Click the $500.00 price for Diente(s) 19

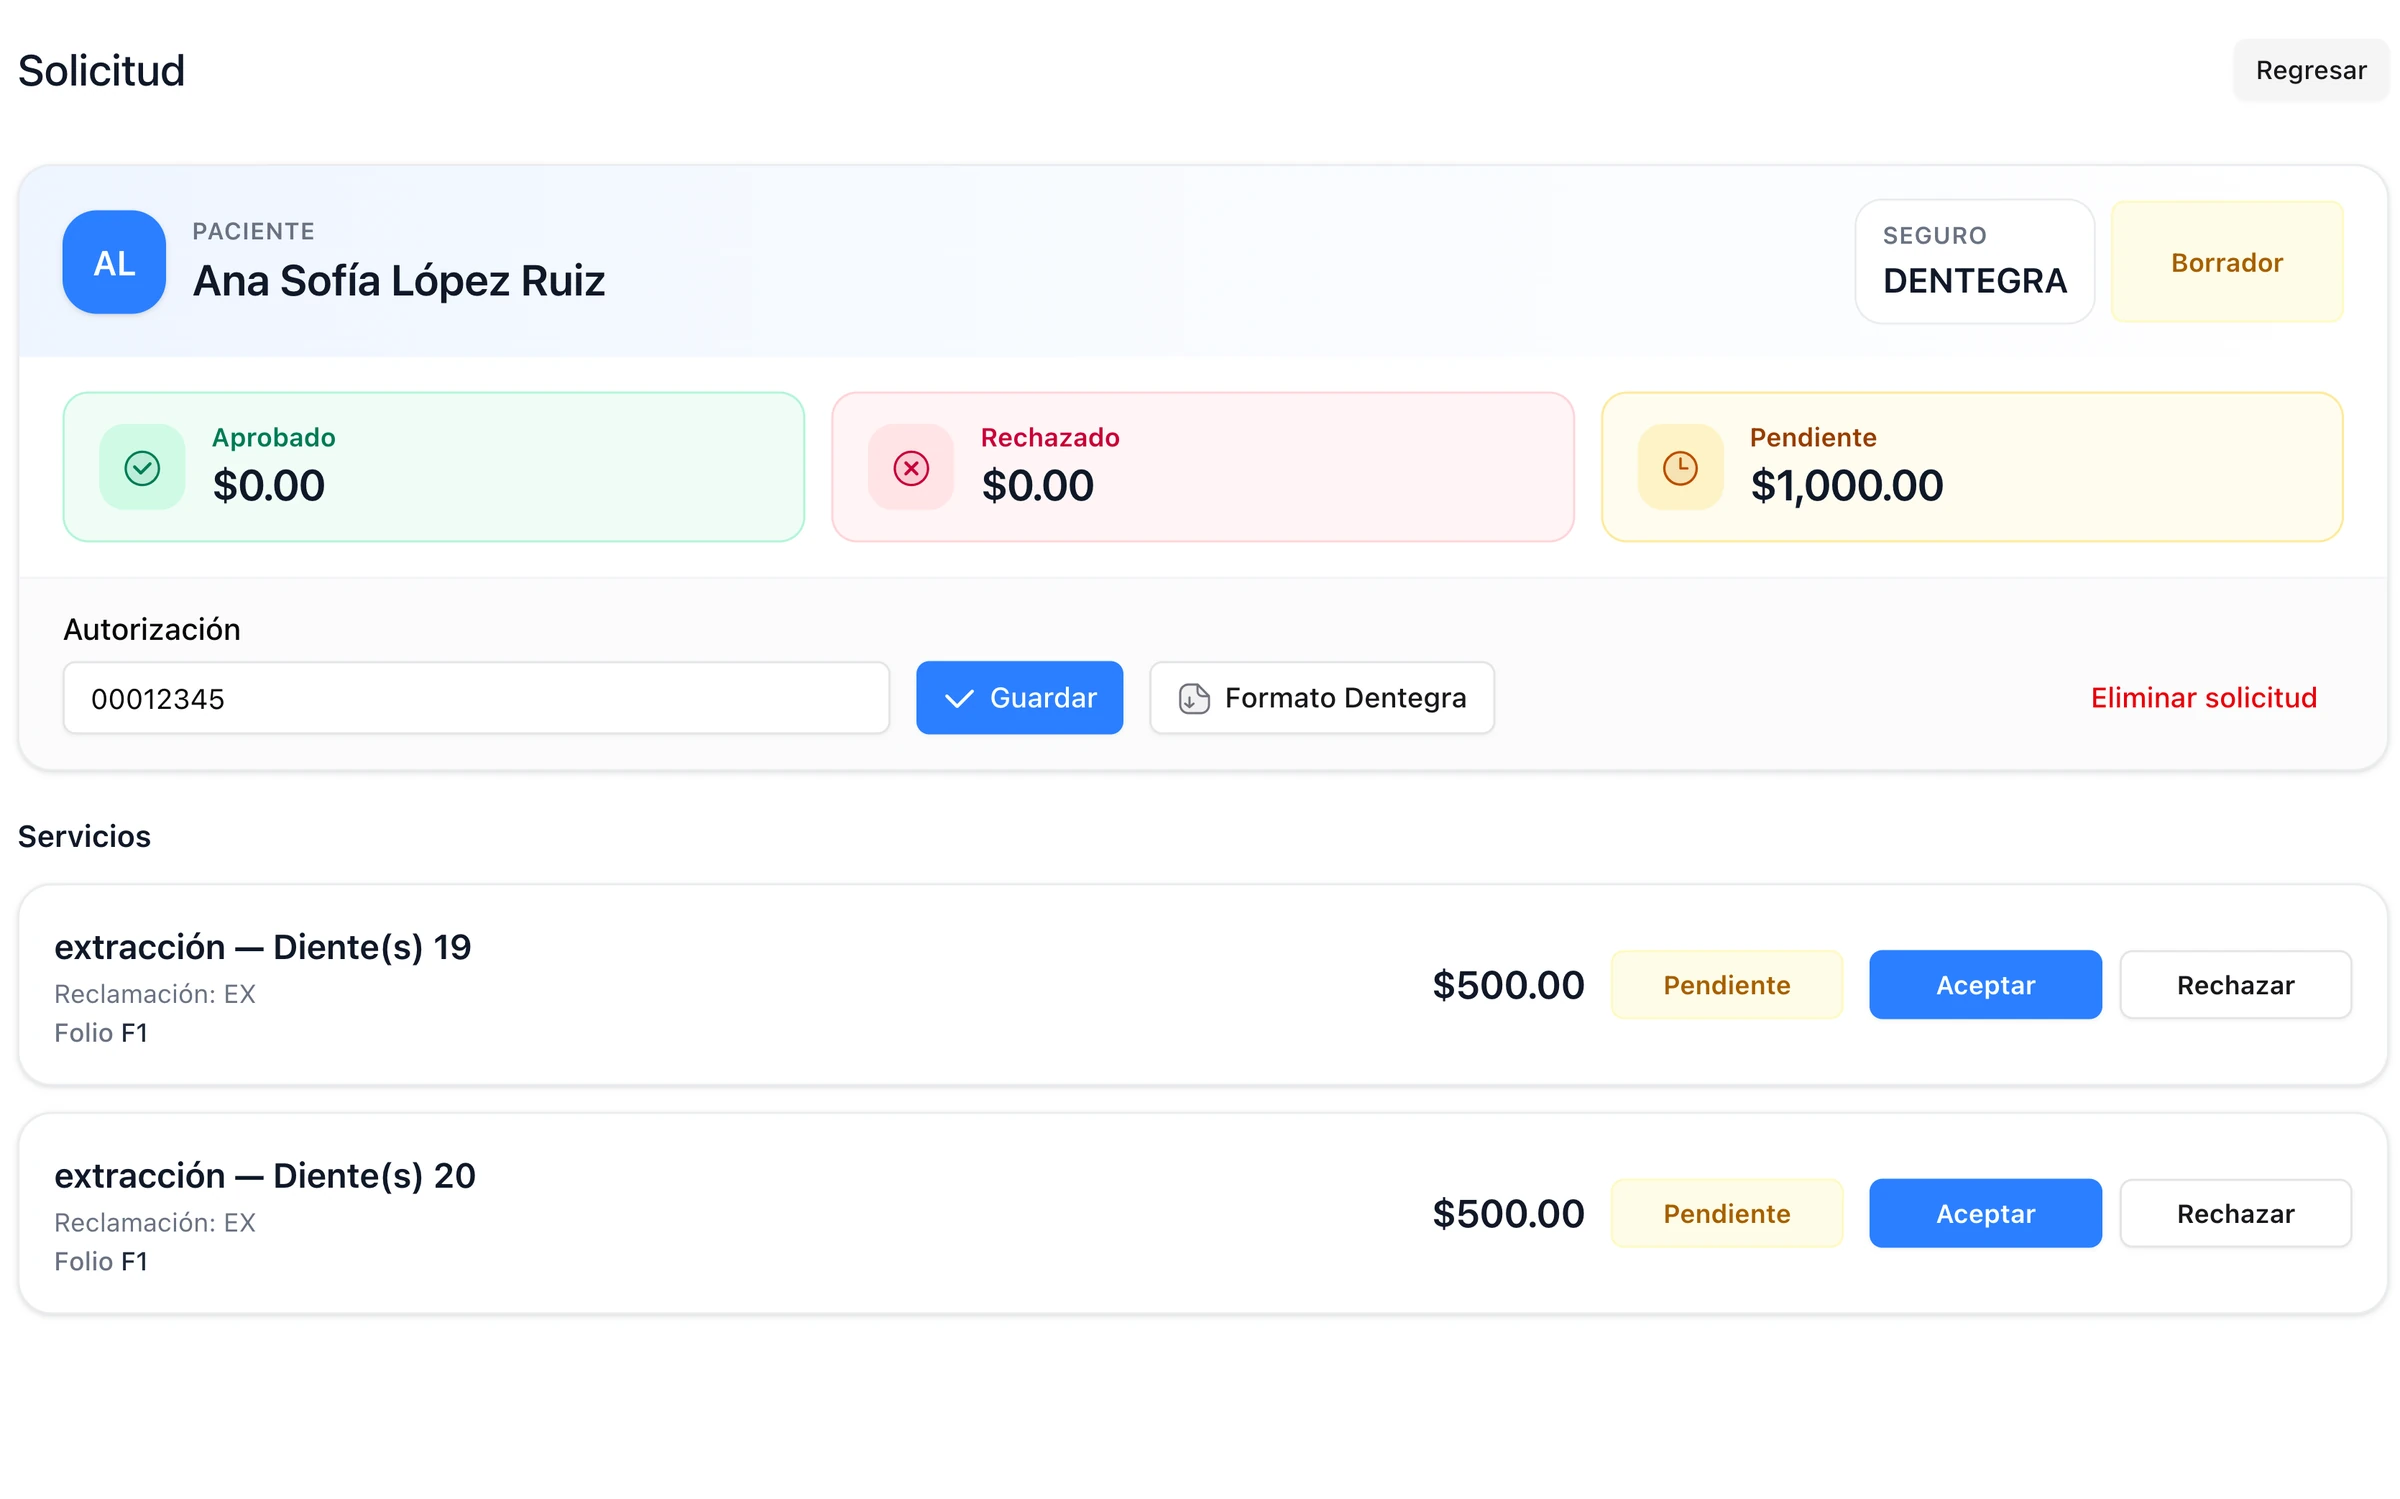[x=1508, y=985]
